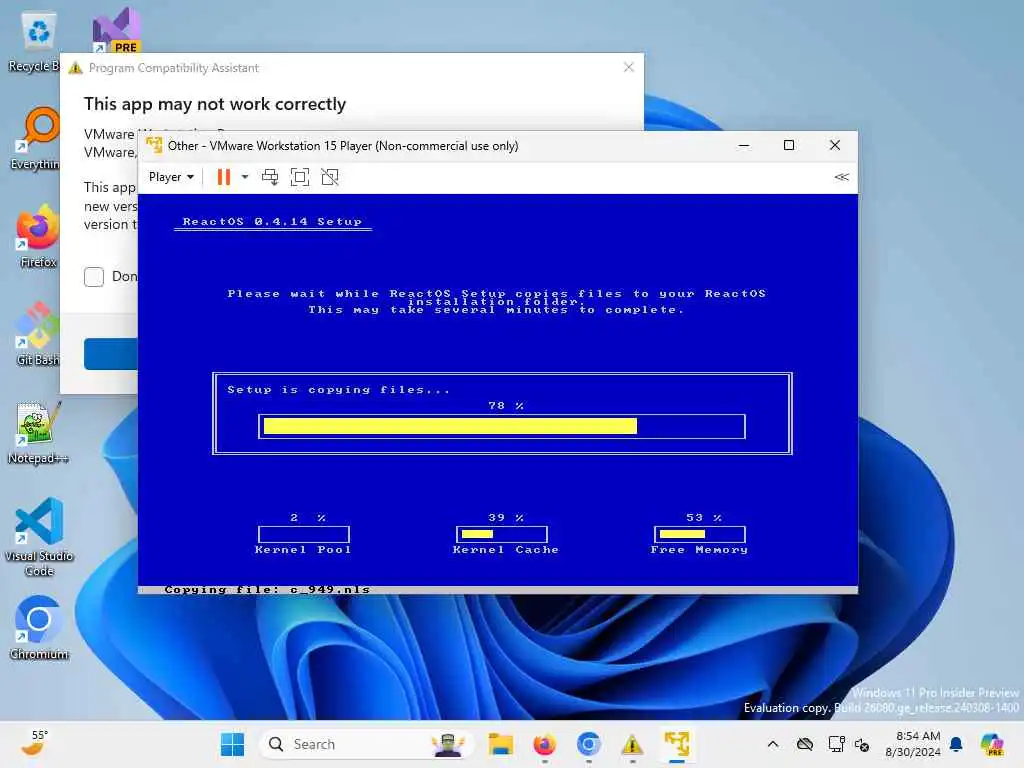This screenshot has width=1024, height=768.
Task: Select the Notepad++ desktop shortcut
Action: click(x=38, y=432)
